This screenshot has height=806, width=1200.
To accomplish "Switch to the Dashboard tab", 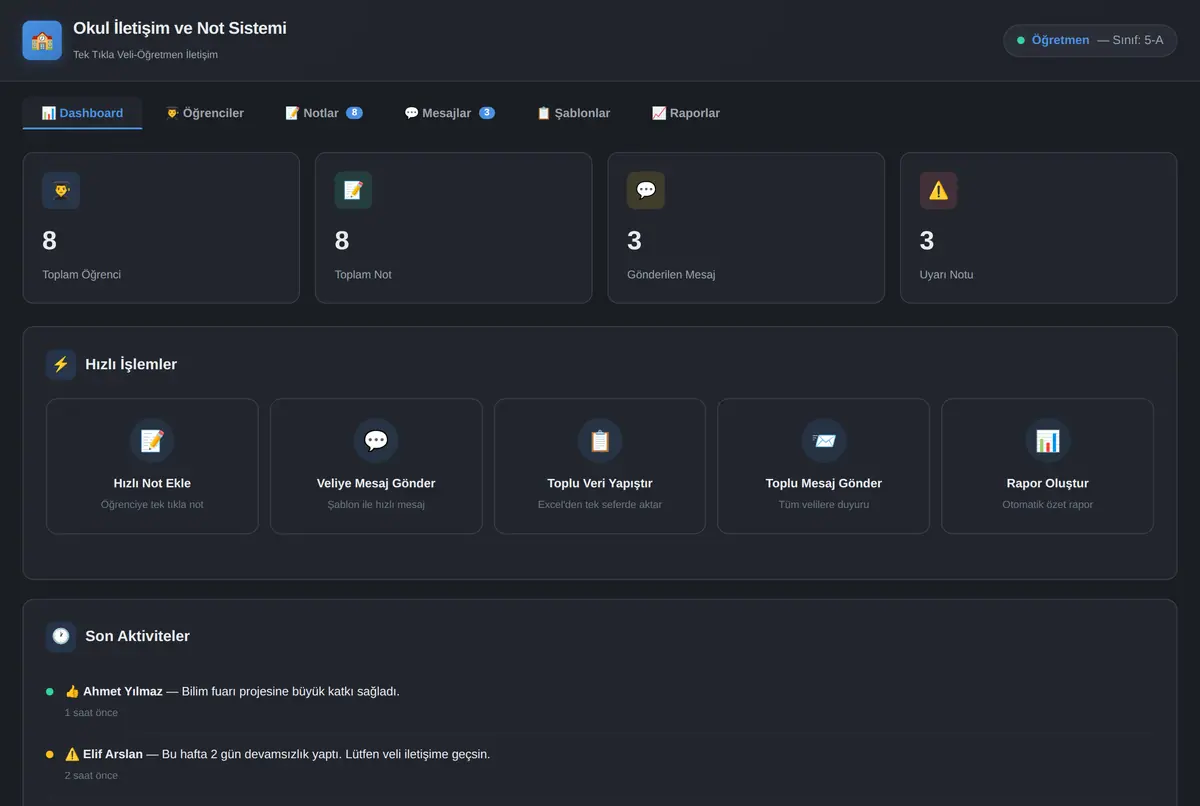I will (x=82, y=113).
